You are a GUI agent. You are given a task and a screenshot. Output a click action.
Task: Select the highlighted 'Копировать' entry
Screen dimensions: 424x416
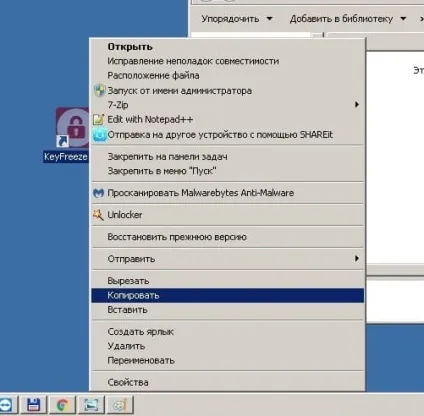click(228, 295)
